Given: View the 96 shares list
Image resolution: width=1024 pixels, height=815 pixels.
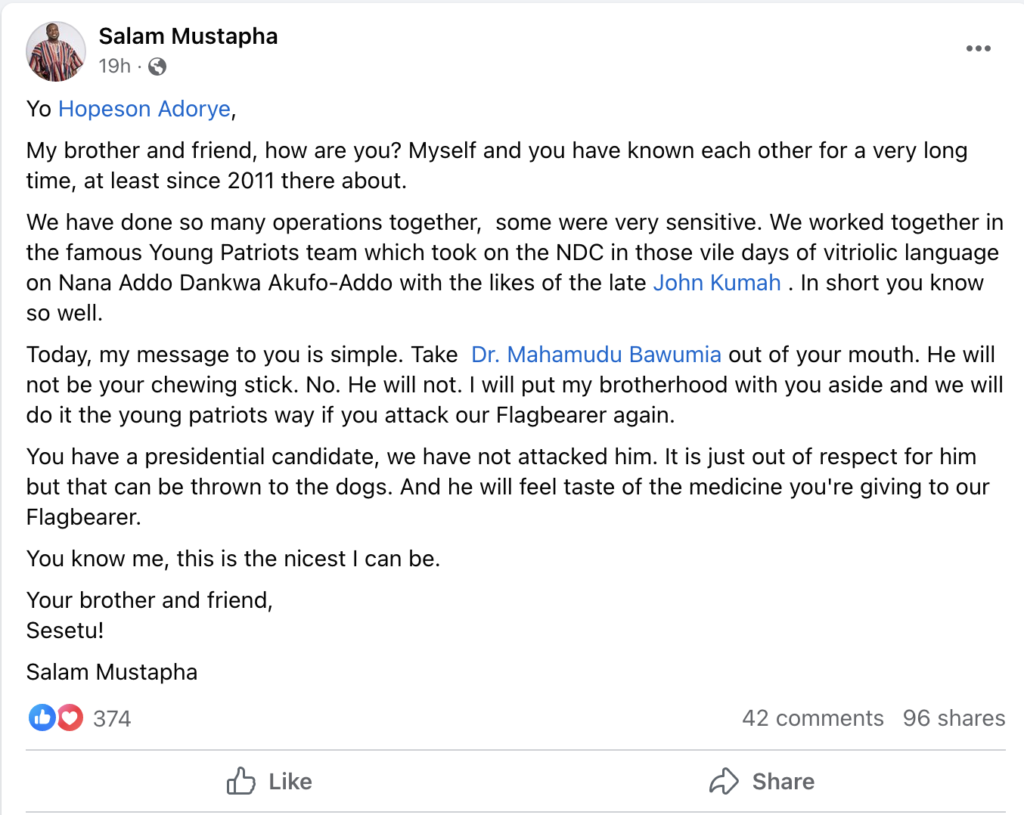Looking at the screenshot, I should click(953, 718).
